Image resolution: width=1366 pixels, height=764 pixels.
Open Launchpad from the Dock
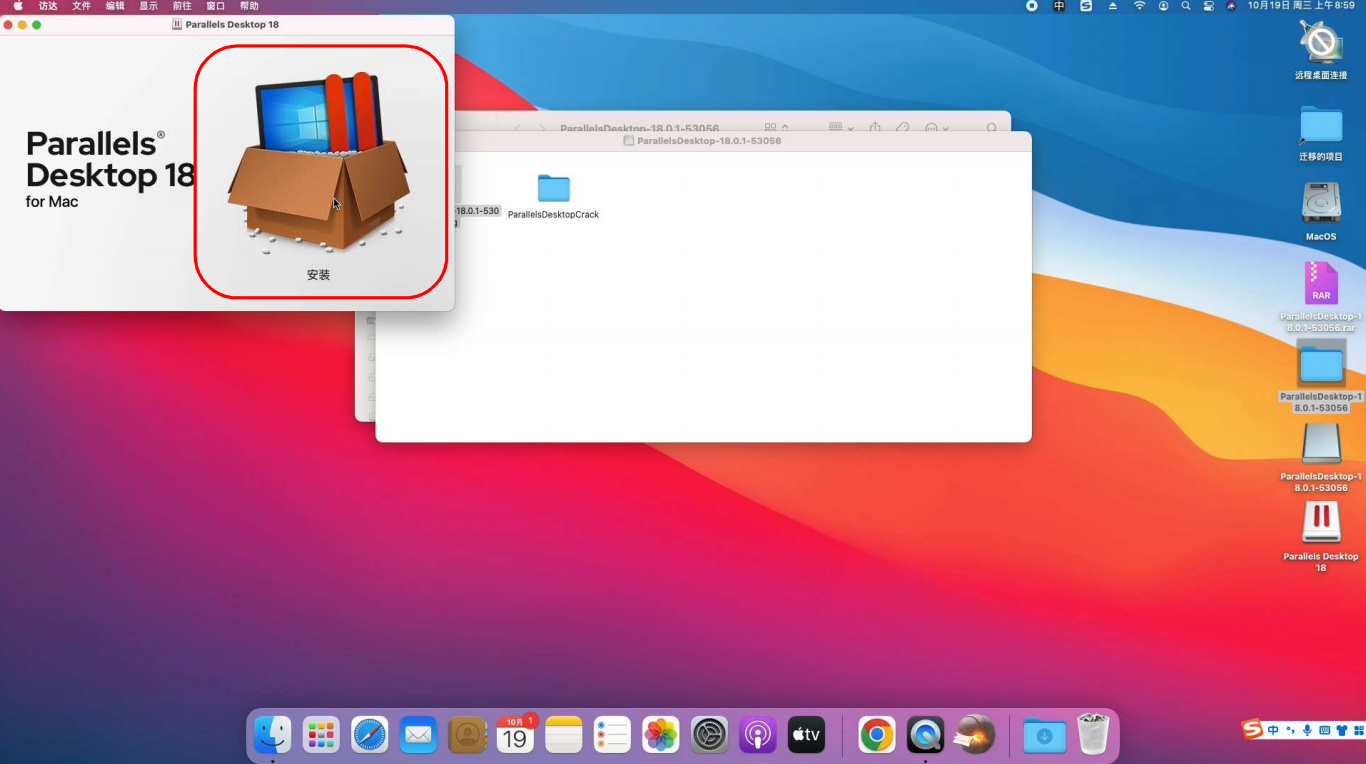click(x=321, y=735)
